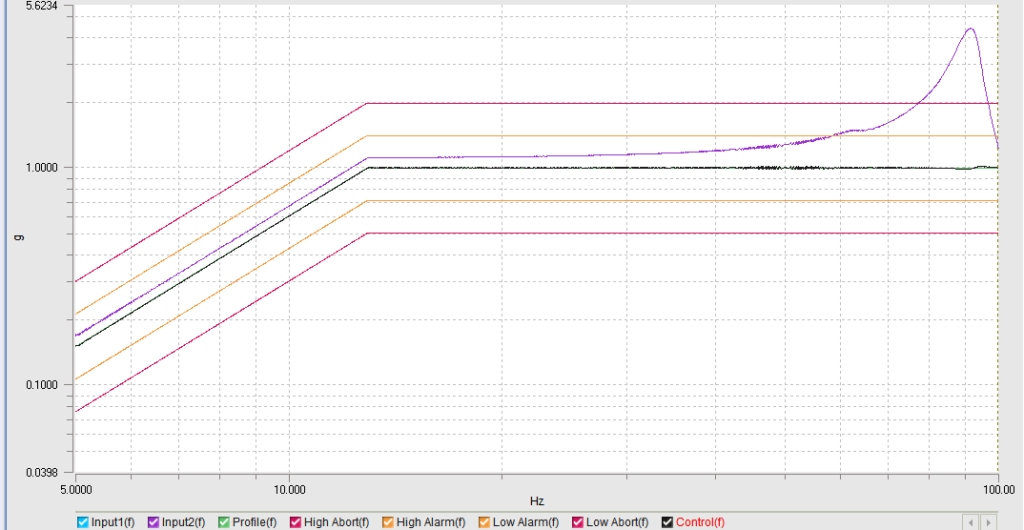Toggle the Input1(f) trace checkbox
The width and height of the screenshot is (1024, 530).
click(83, 522)
